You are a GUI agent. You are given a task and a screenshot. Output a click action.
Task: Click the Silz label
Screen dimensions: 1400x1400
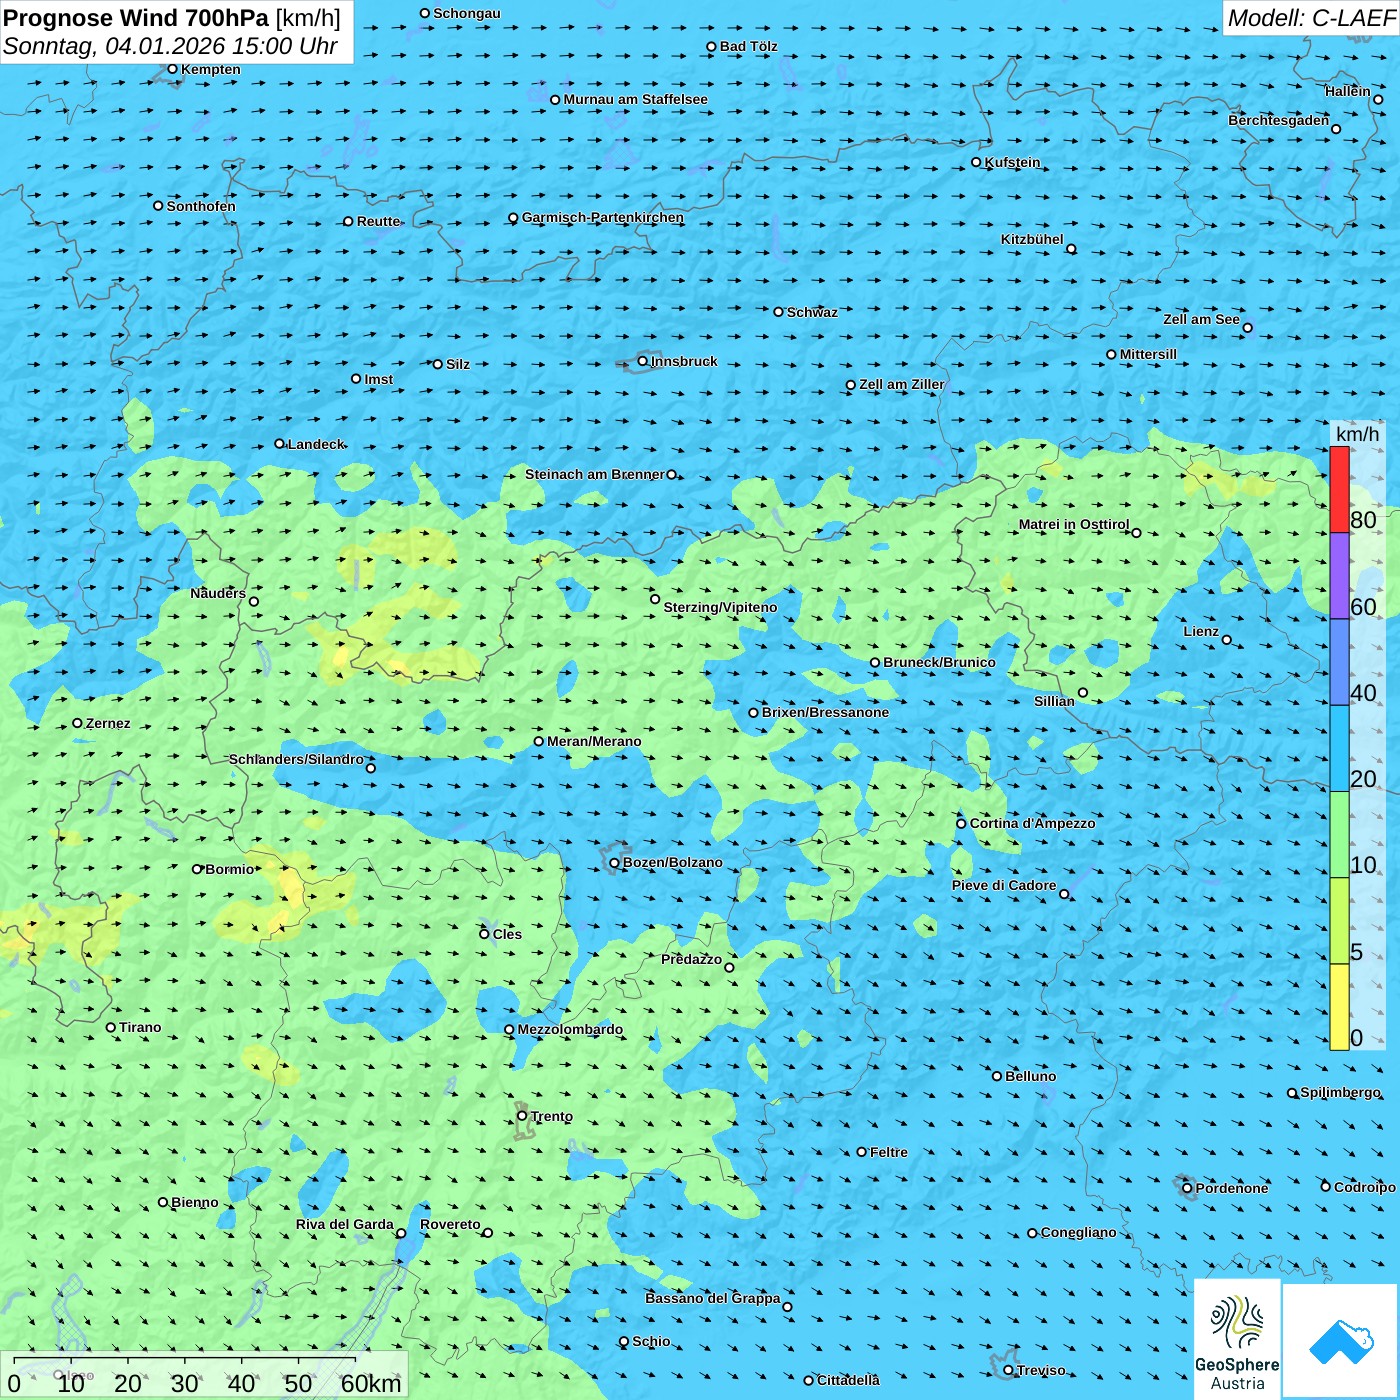point(457,364)
